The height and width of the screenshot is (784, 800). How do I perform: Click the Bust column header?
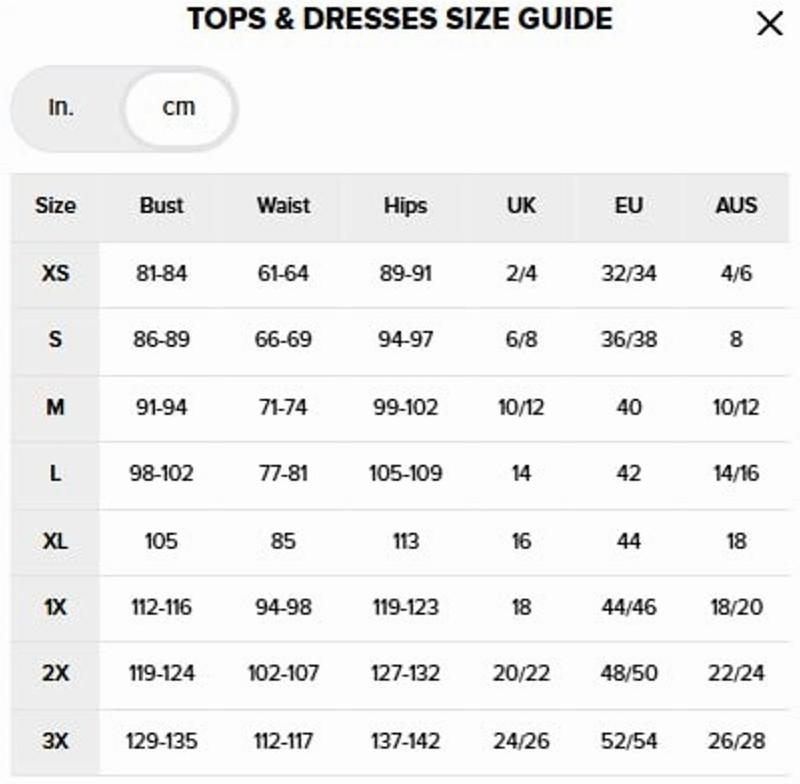pyautogui.click(x=161, y=206)
